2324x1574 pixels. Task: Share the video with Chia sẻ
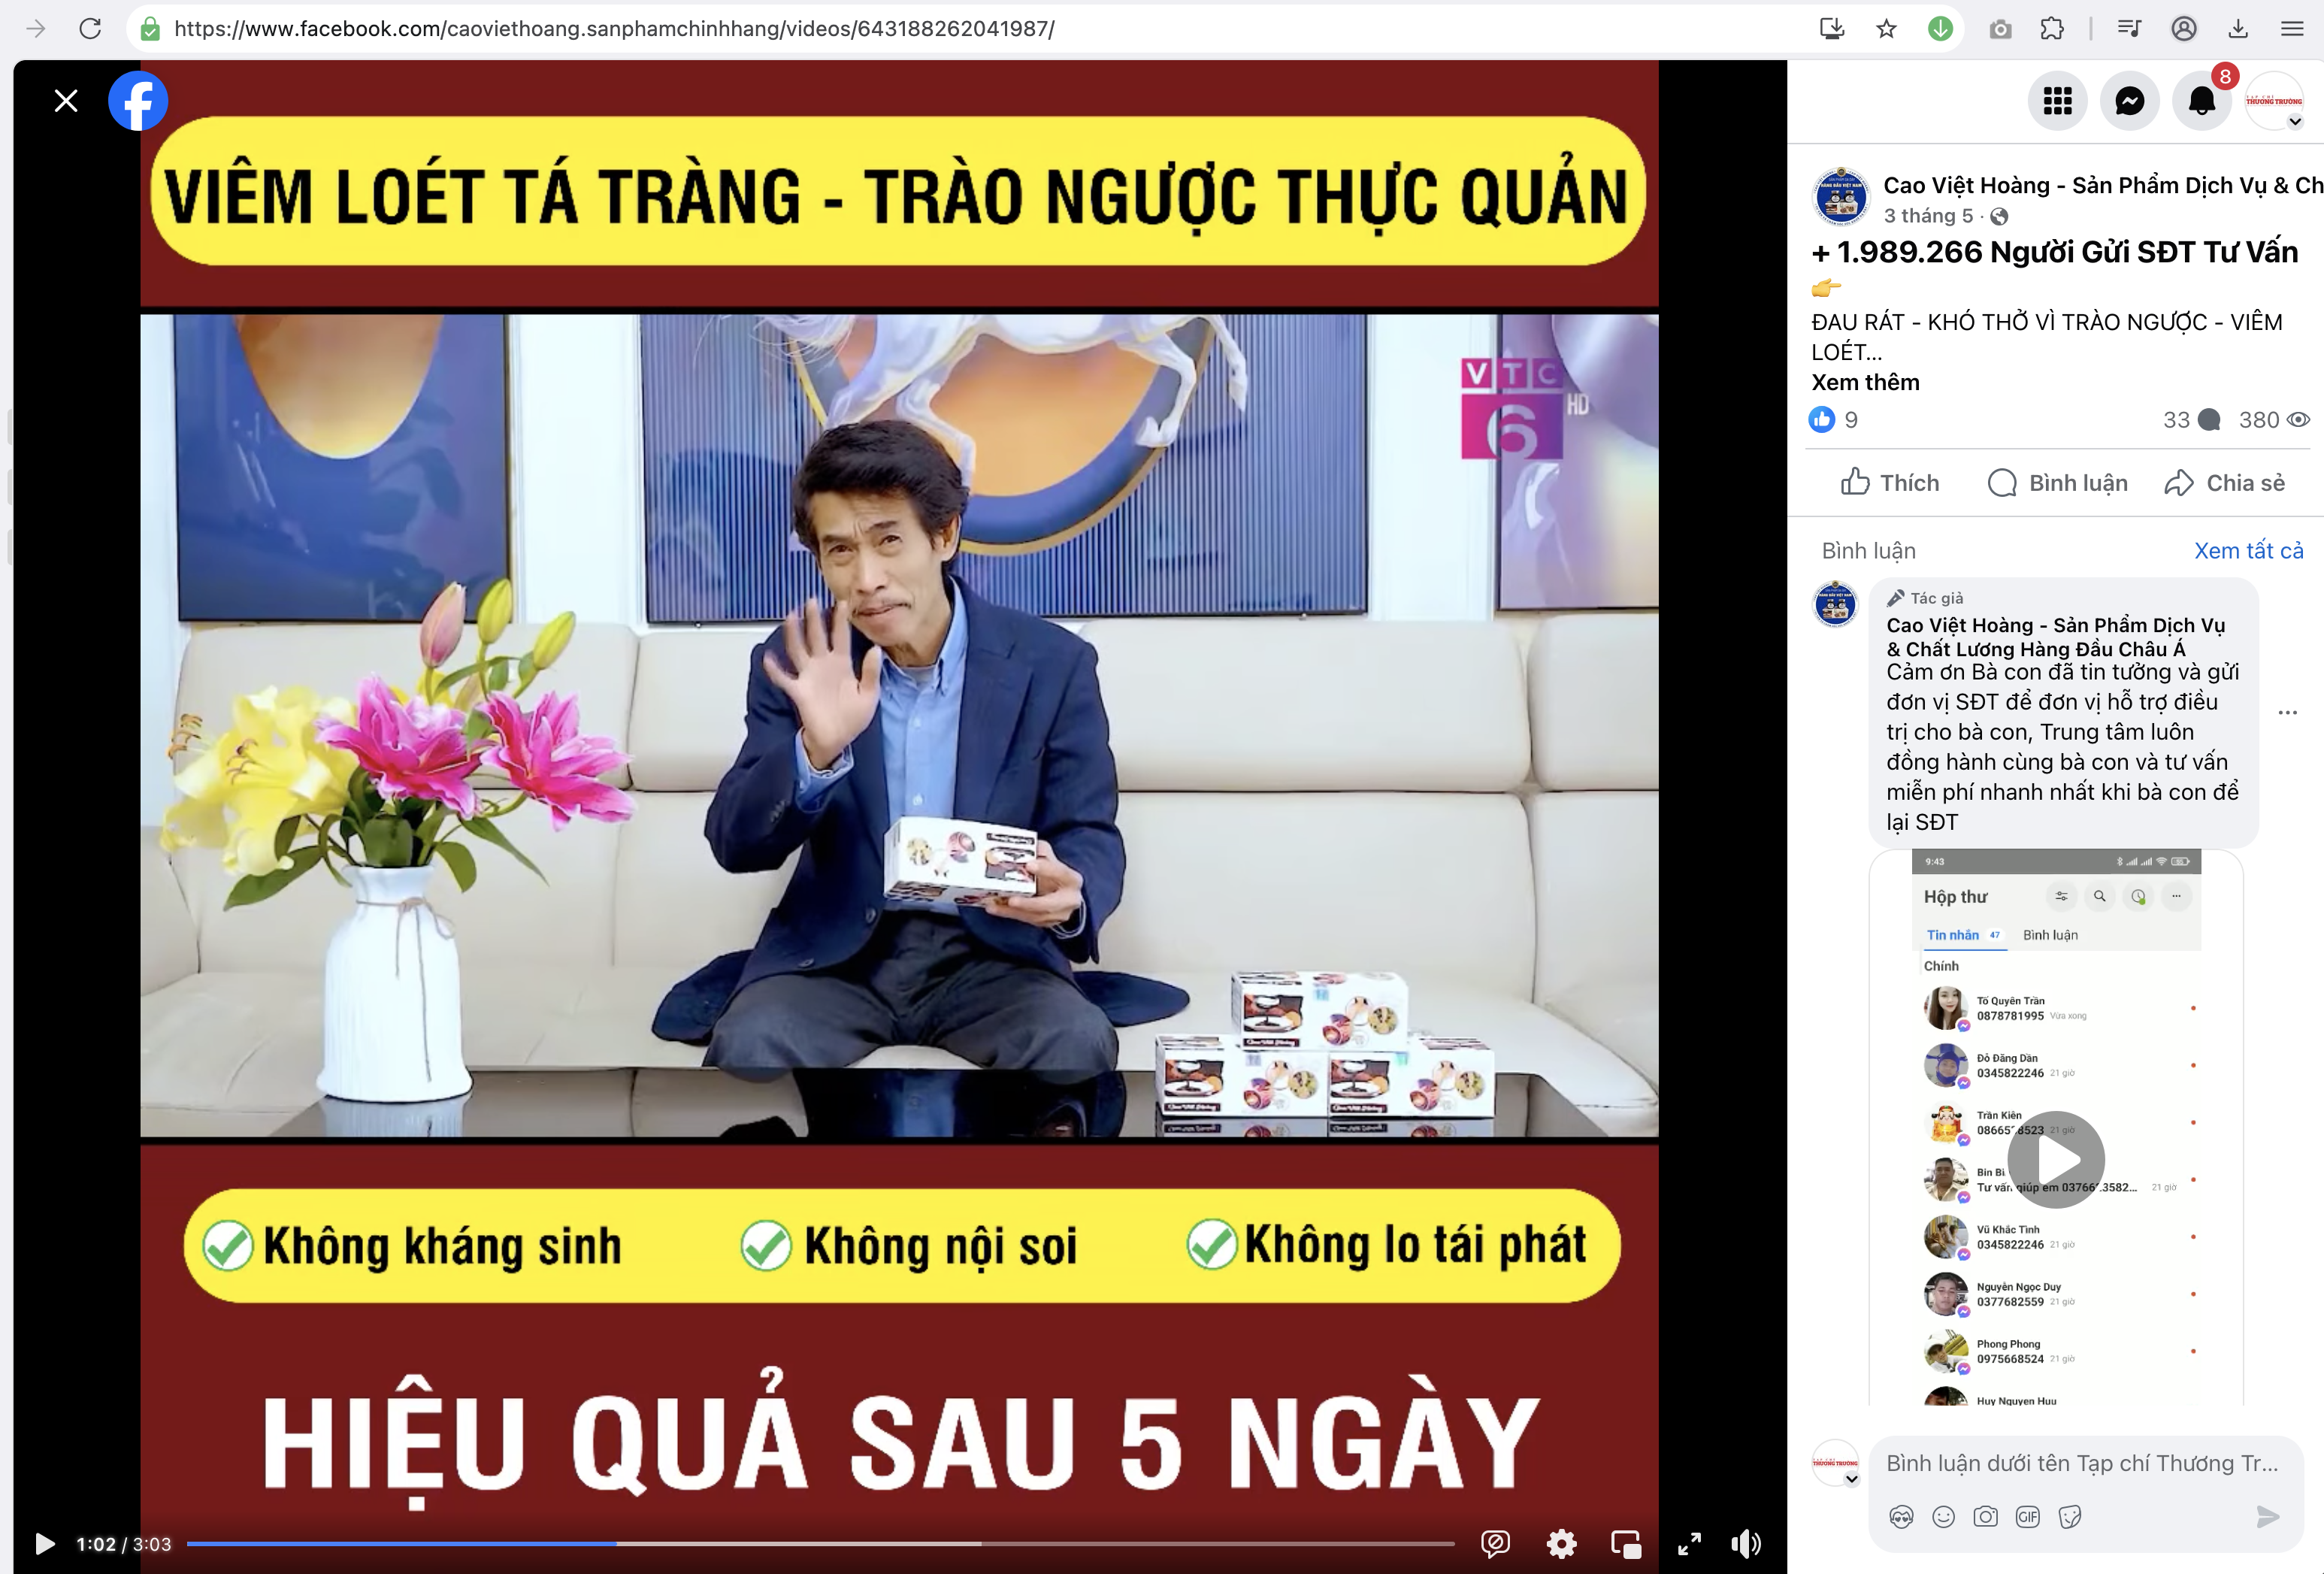click(2224, 483)
